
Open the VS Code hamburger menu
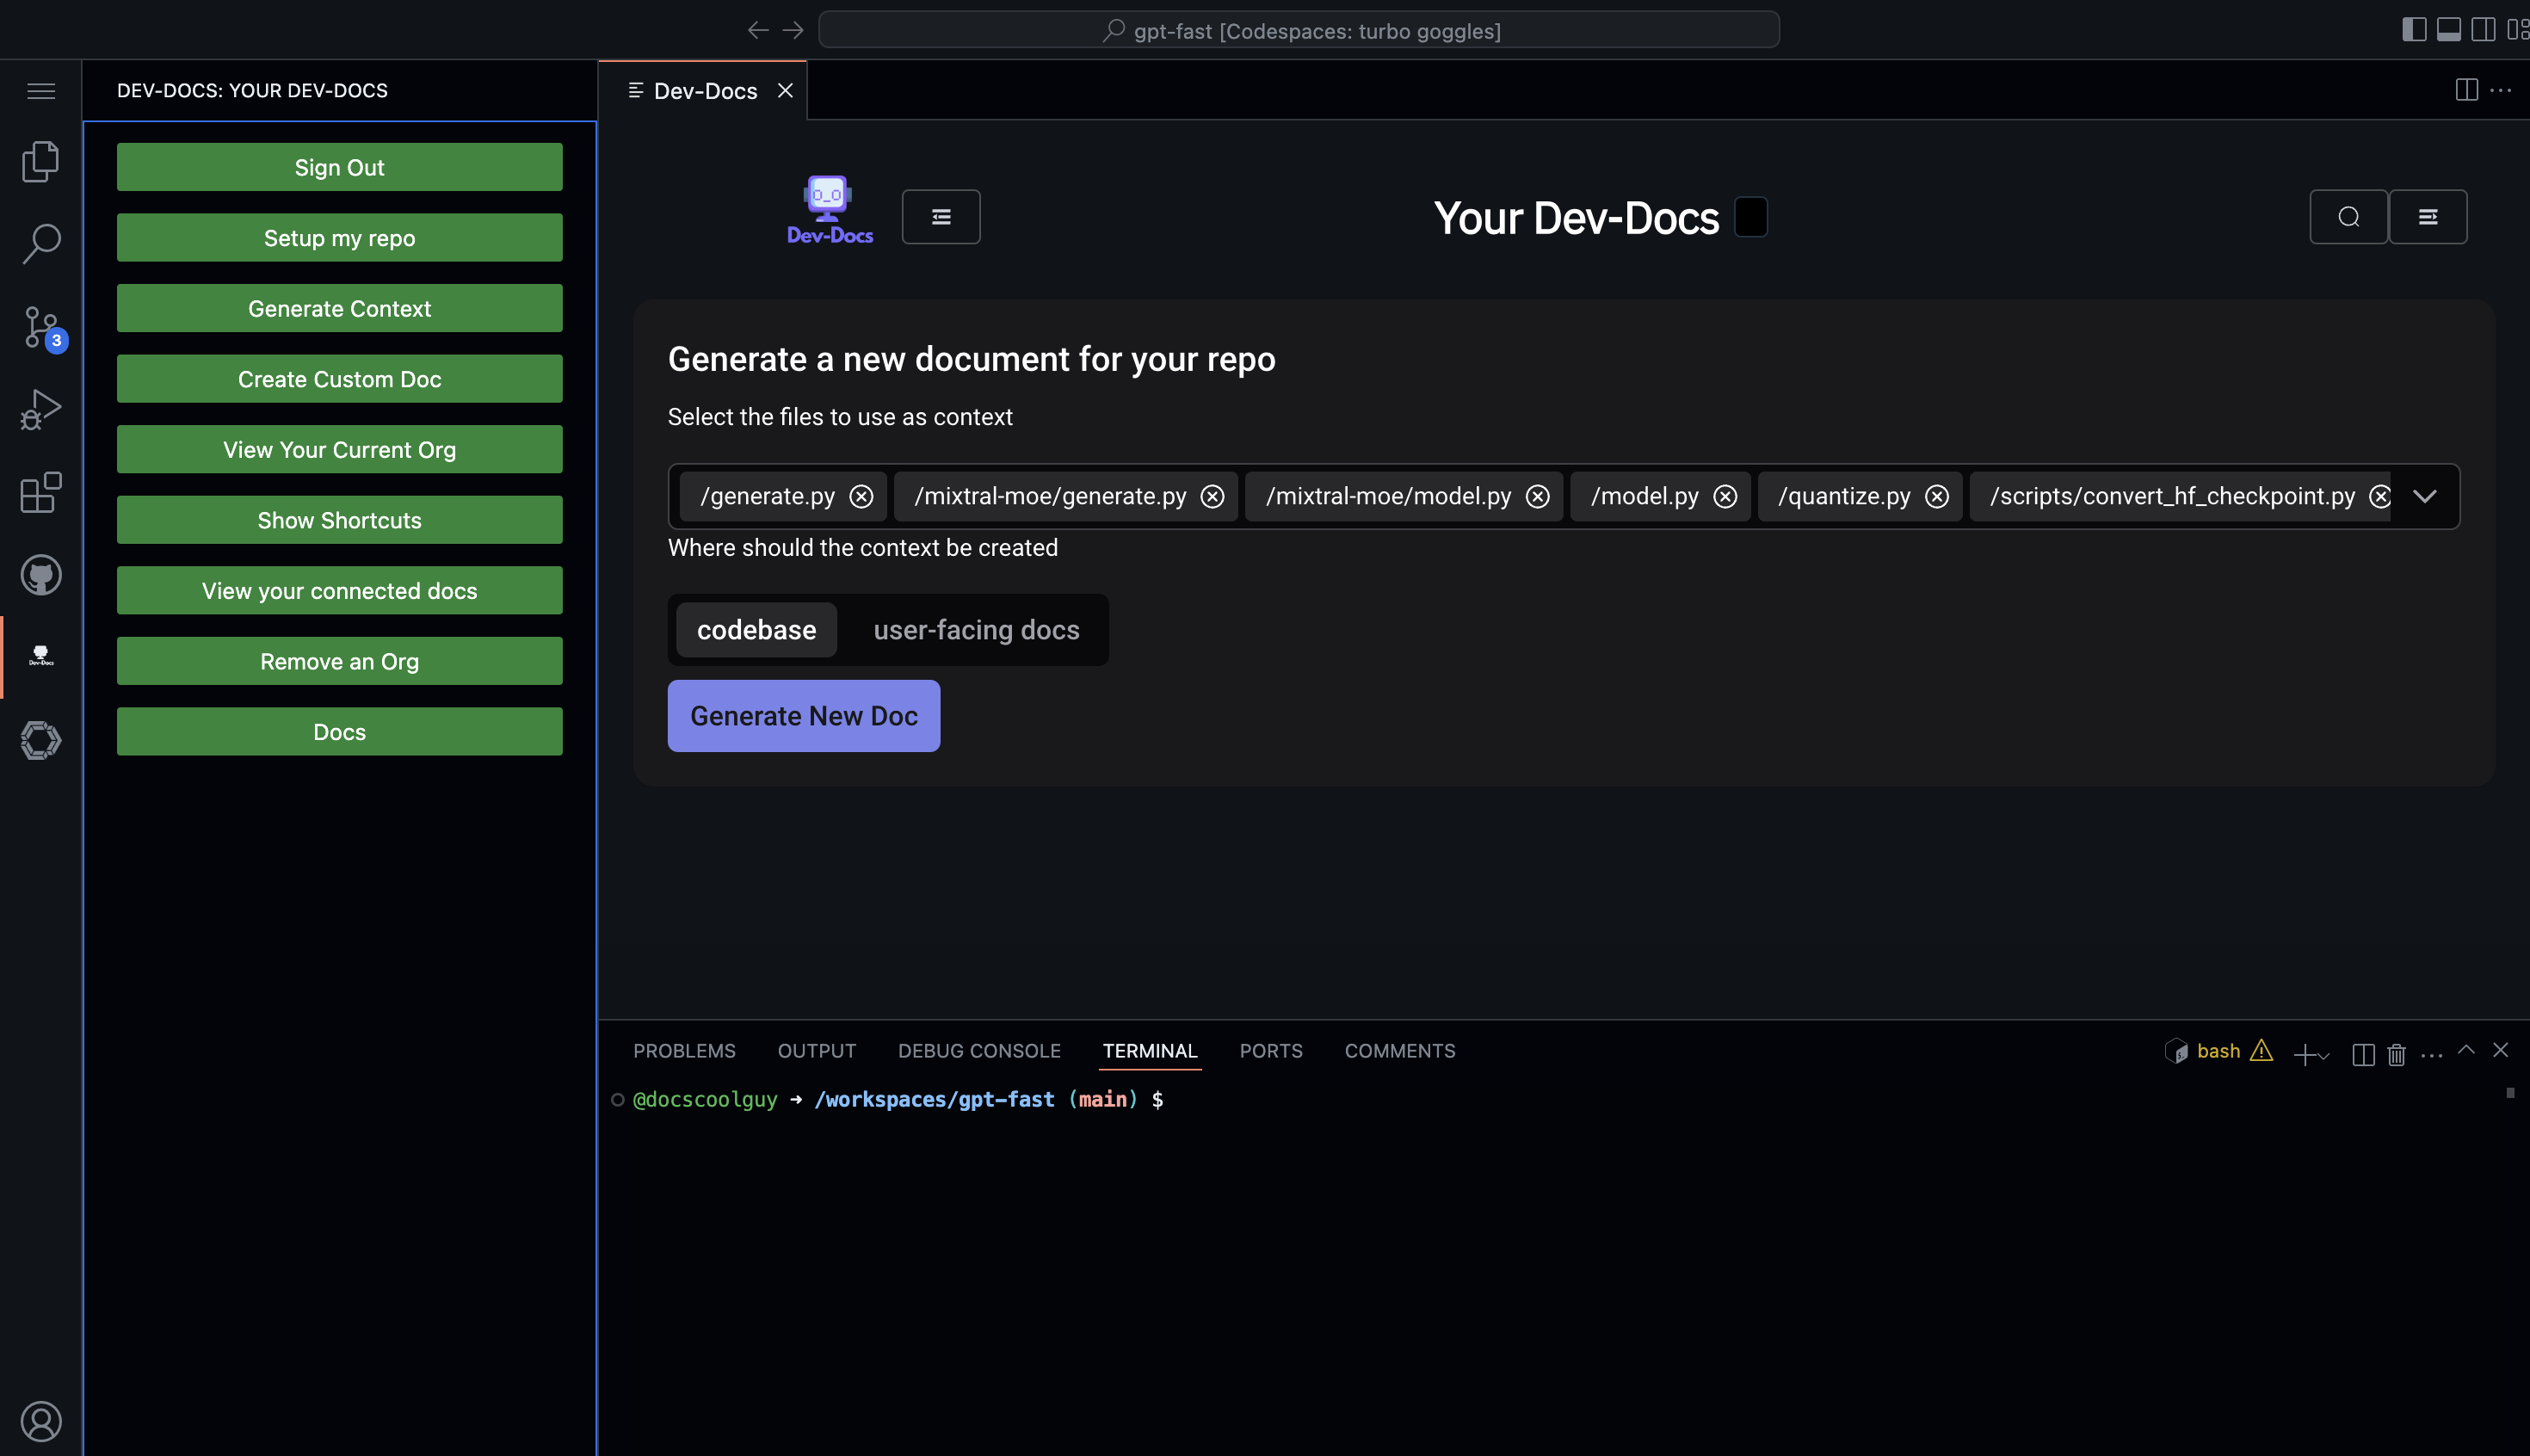(x=41, y=91)
